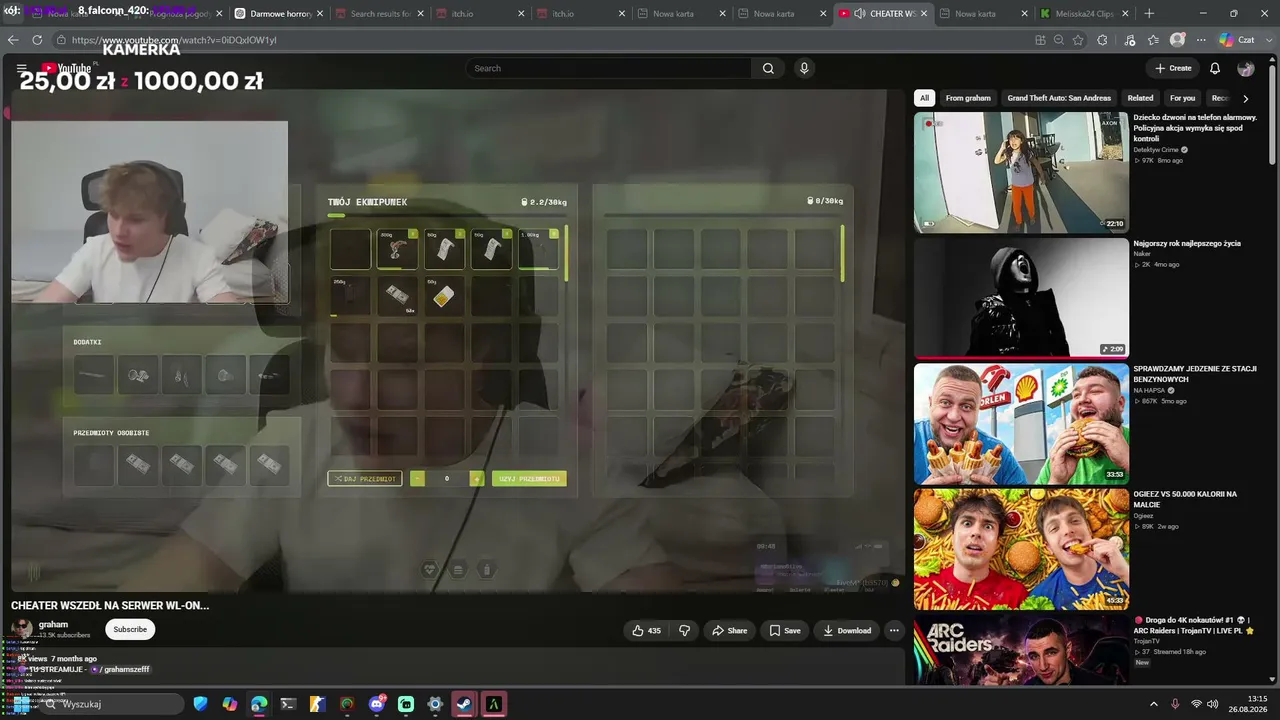Screen dimensions: 1280x720
Task: Open the 'Dziecko dzwoni na telefon alarmowy' thumbnail
Action: coord(1021,172)
